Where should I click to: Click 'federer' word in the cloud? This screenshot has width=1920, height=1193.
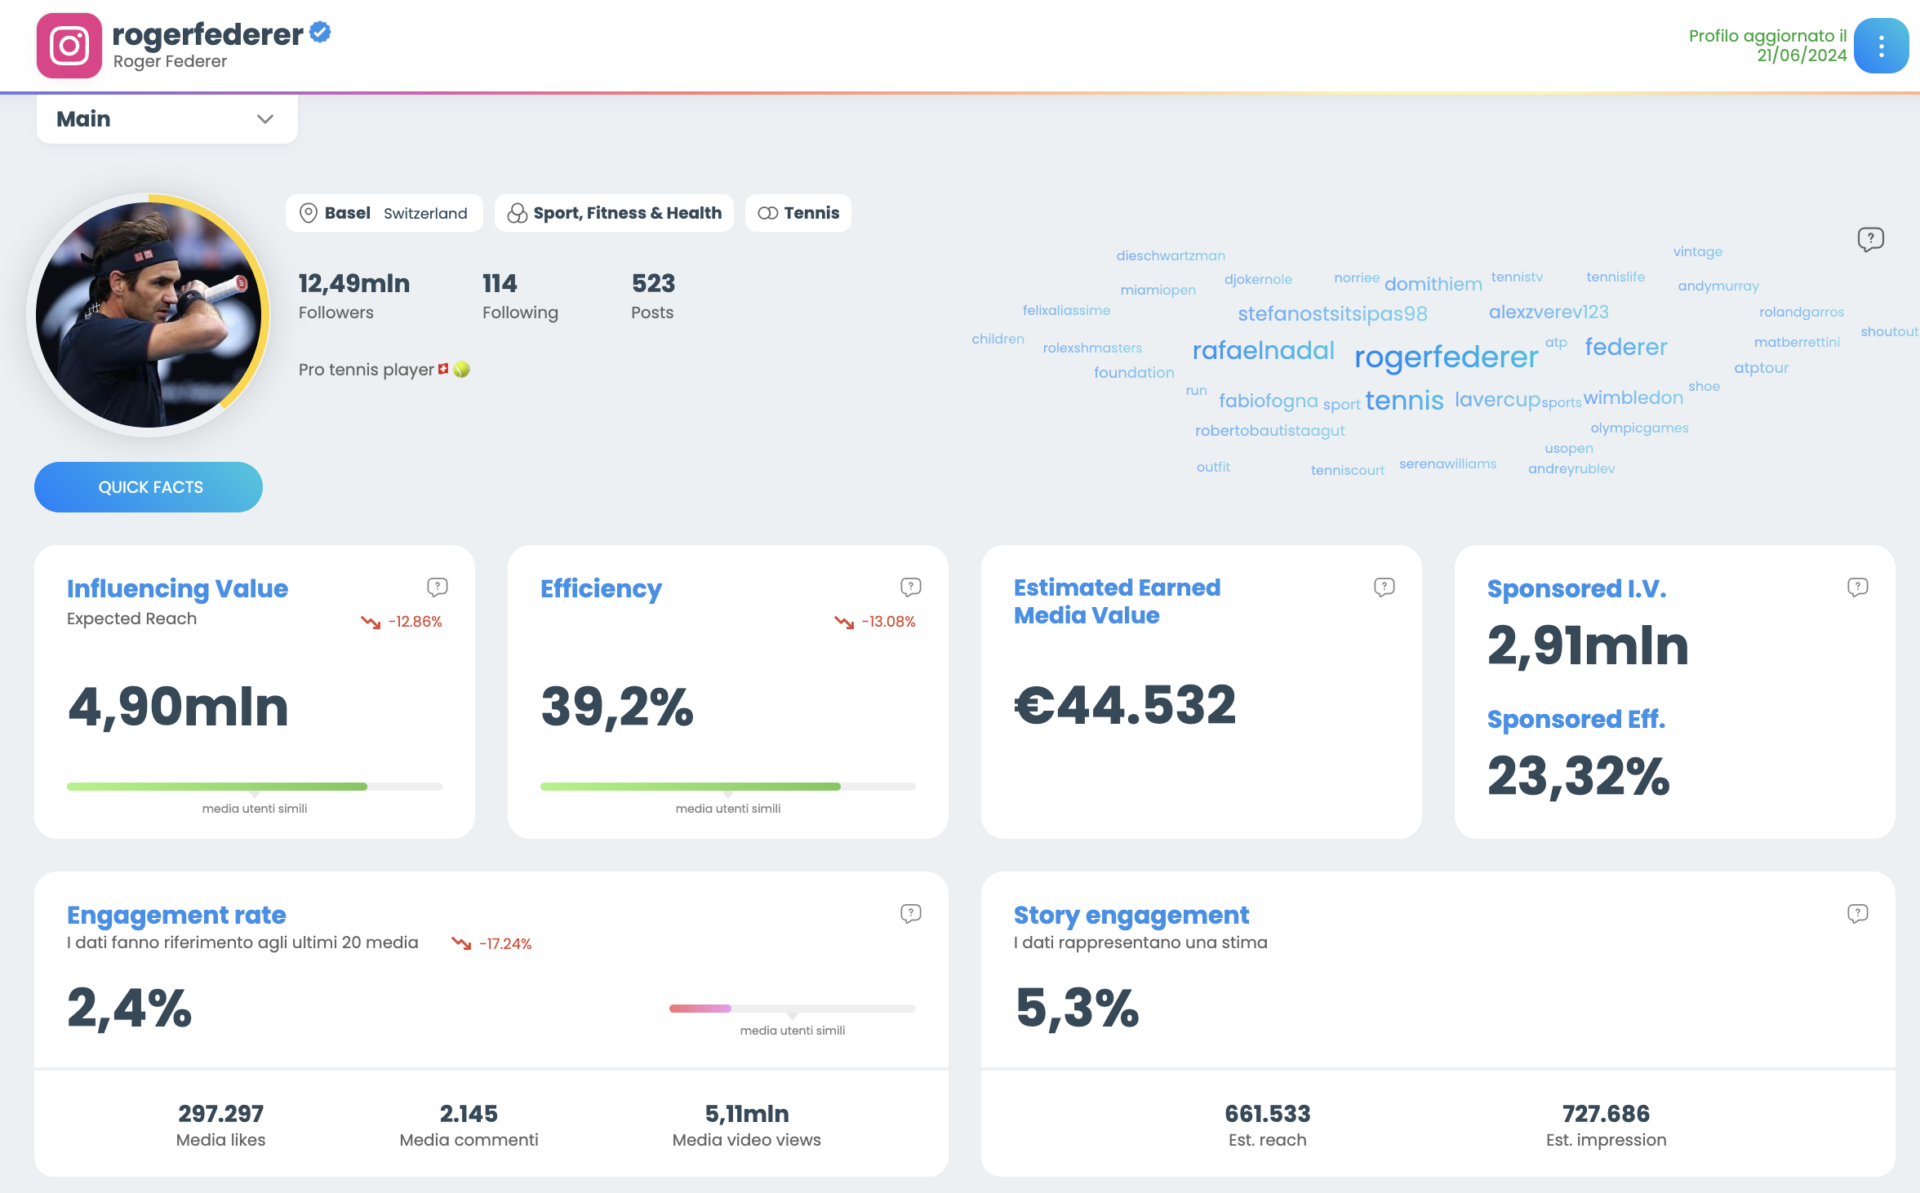[x=1625, y=347]
